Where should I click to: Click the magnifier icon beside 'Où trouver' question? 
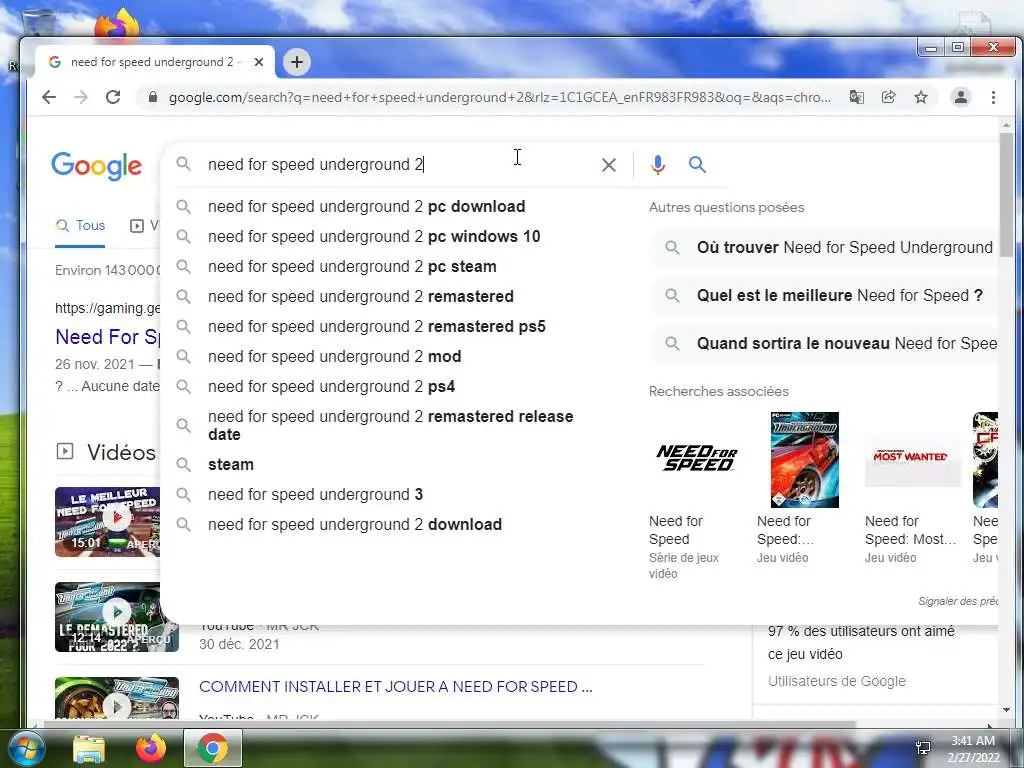coord(672,248)
